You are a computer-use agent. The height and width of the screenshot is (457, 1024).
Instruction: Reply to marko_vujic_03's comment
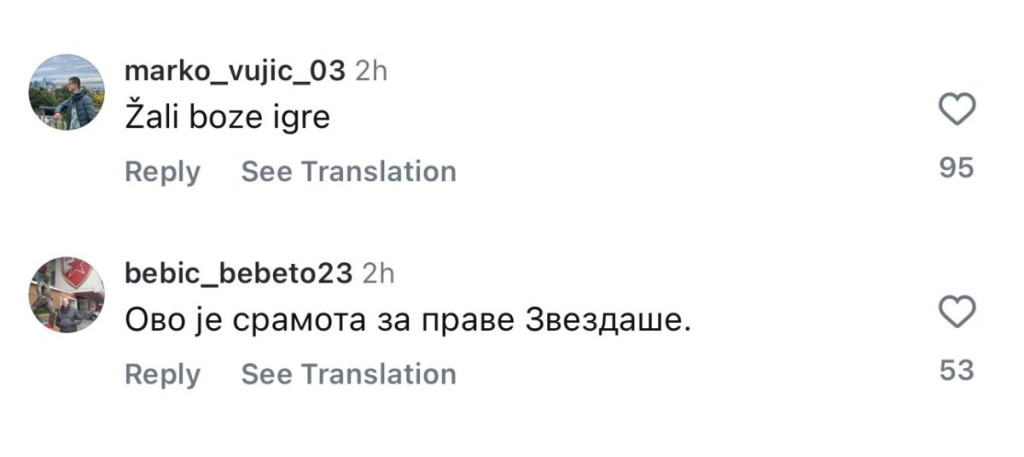click(162, 172)
